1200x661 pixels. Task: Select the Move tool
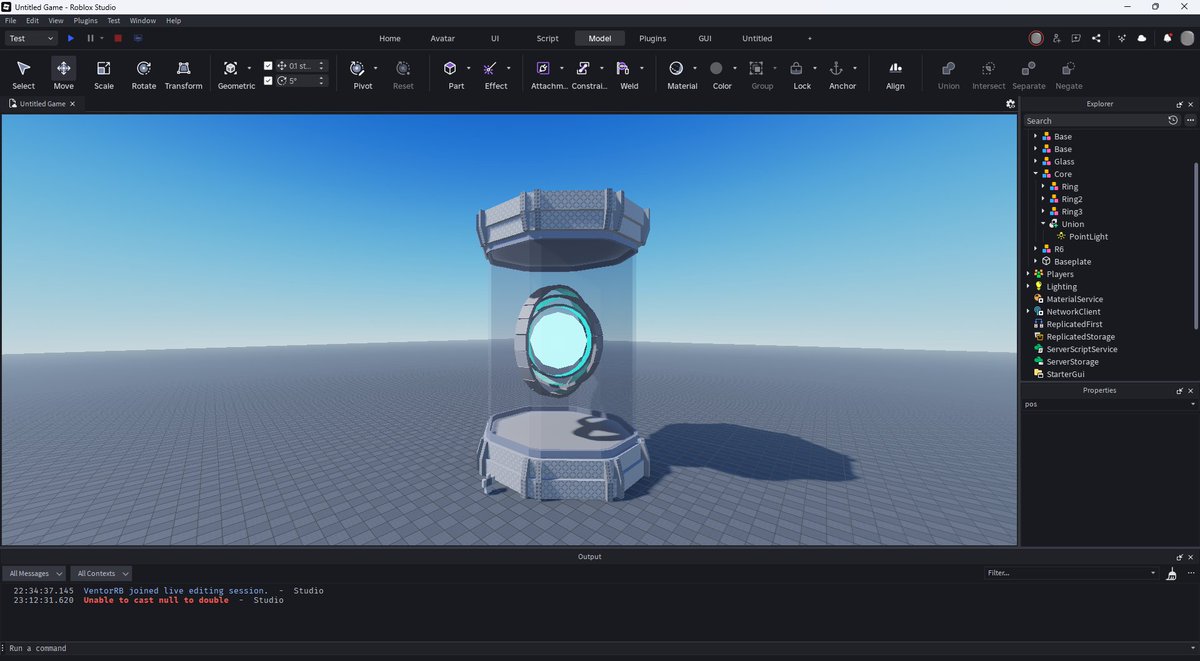[x=63, y=70]
